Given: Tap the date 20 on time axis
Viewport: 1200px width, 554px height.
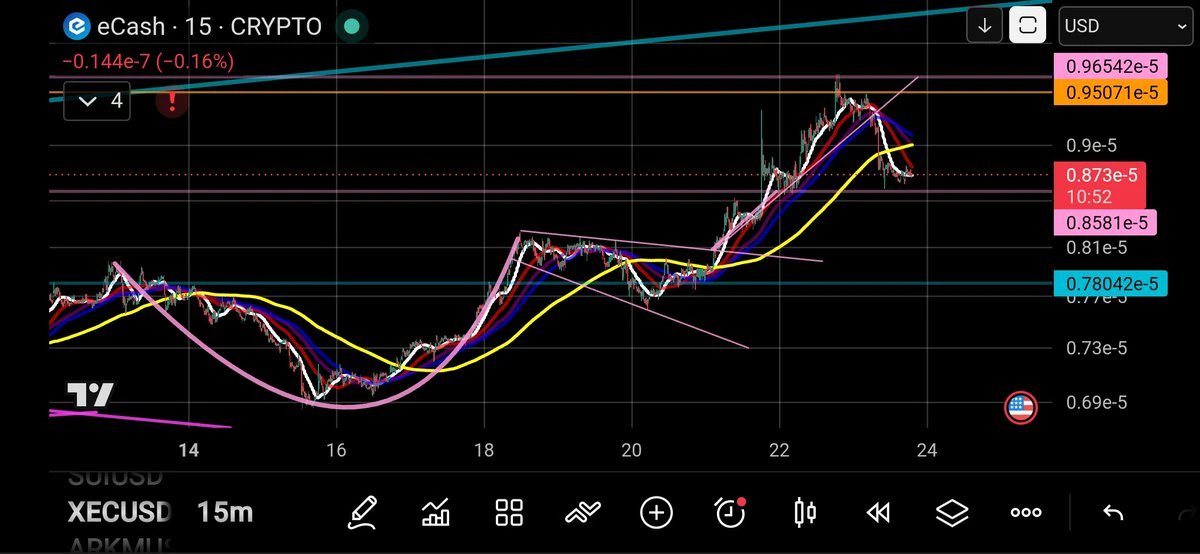Looking at the screenshot, I should [632, 449].
